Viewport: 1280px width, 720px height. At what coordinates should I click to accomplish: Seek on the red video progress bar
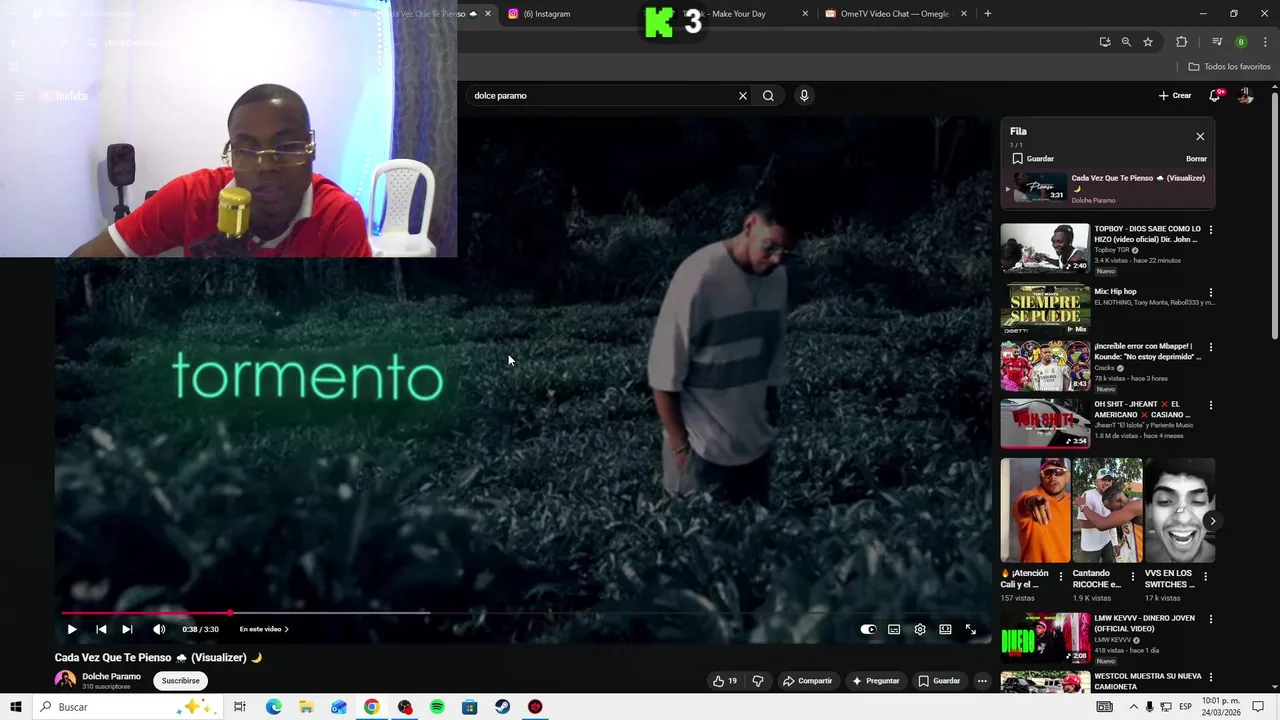145,612
